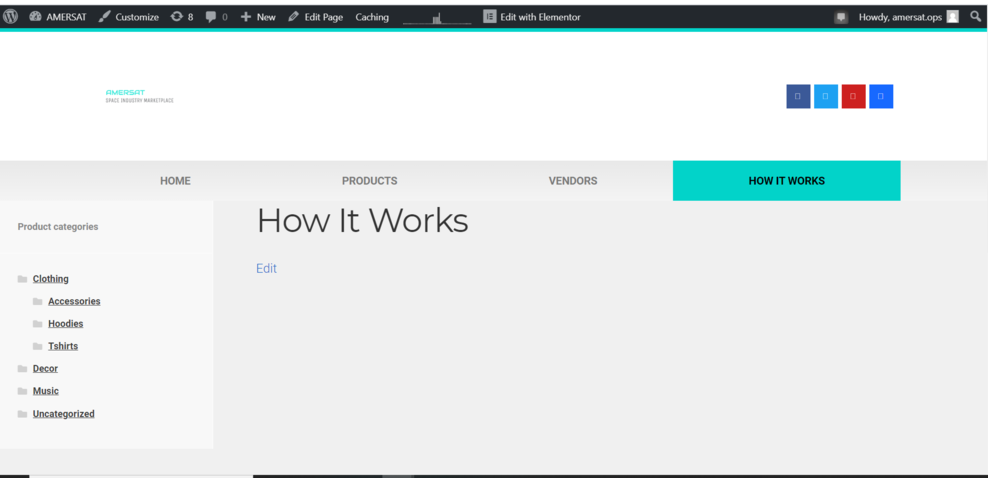Image resolution: width=988 pixels, height=478 pixels.
Task: Click the red social button
Action: point(853,96)
